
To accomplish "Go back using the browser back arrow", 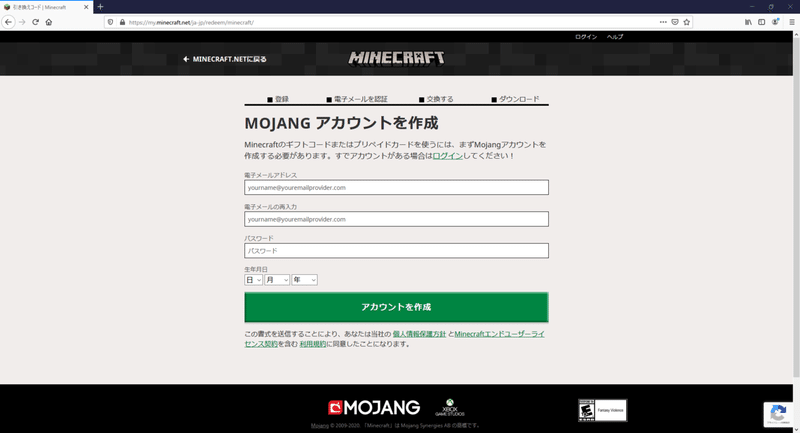I will coord(8,22).
